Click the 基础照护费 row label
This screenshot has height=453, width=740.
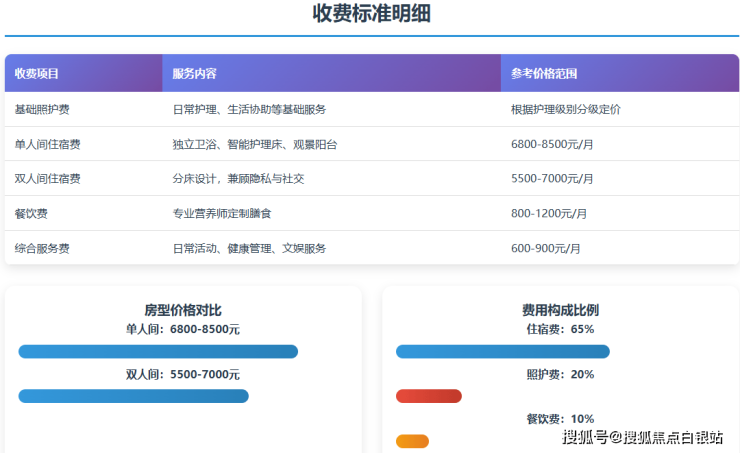coord(42,109)
